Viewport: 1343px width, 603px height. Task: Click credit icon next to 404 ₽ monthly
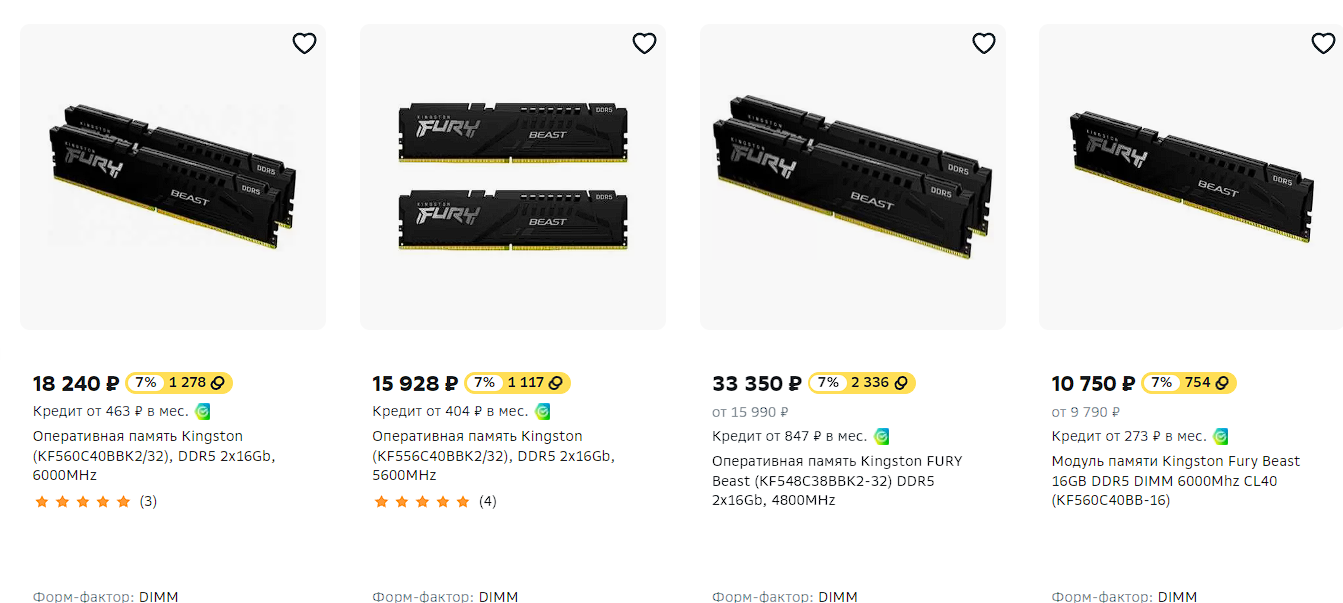tap(543, 411)
